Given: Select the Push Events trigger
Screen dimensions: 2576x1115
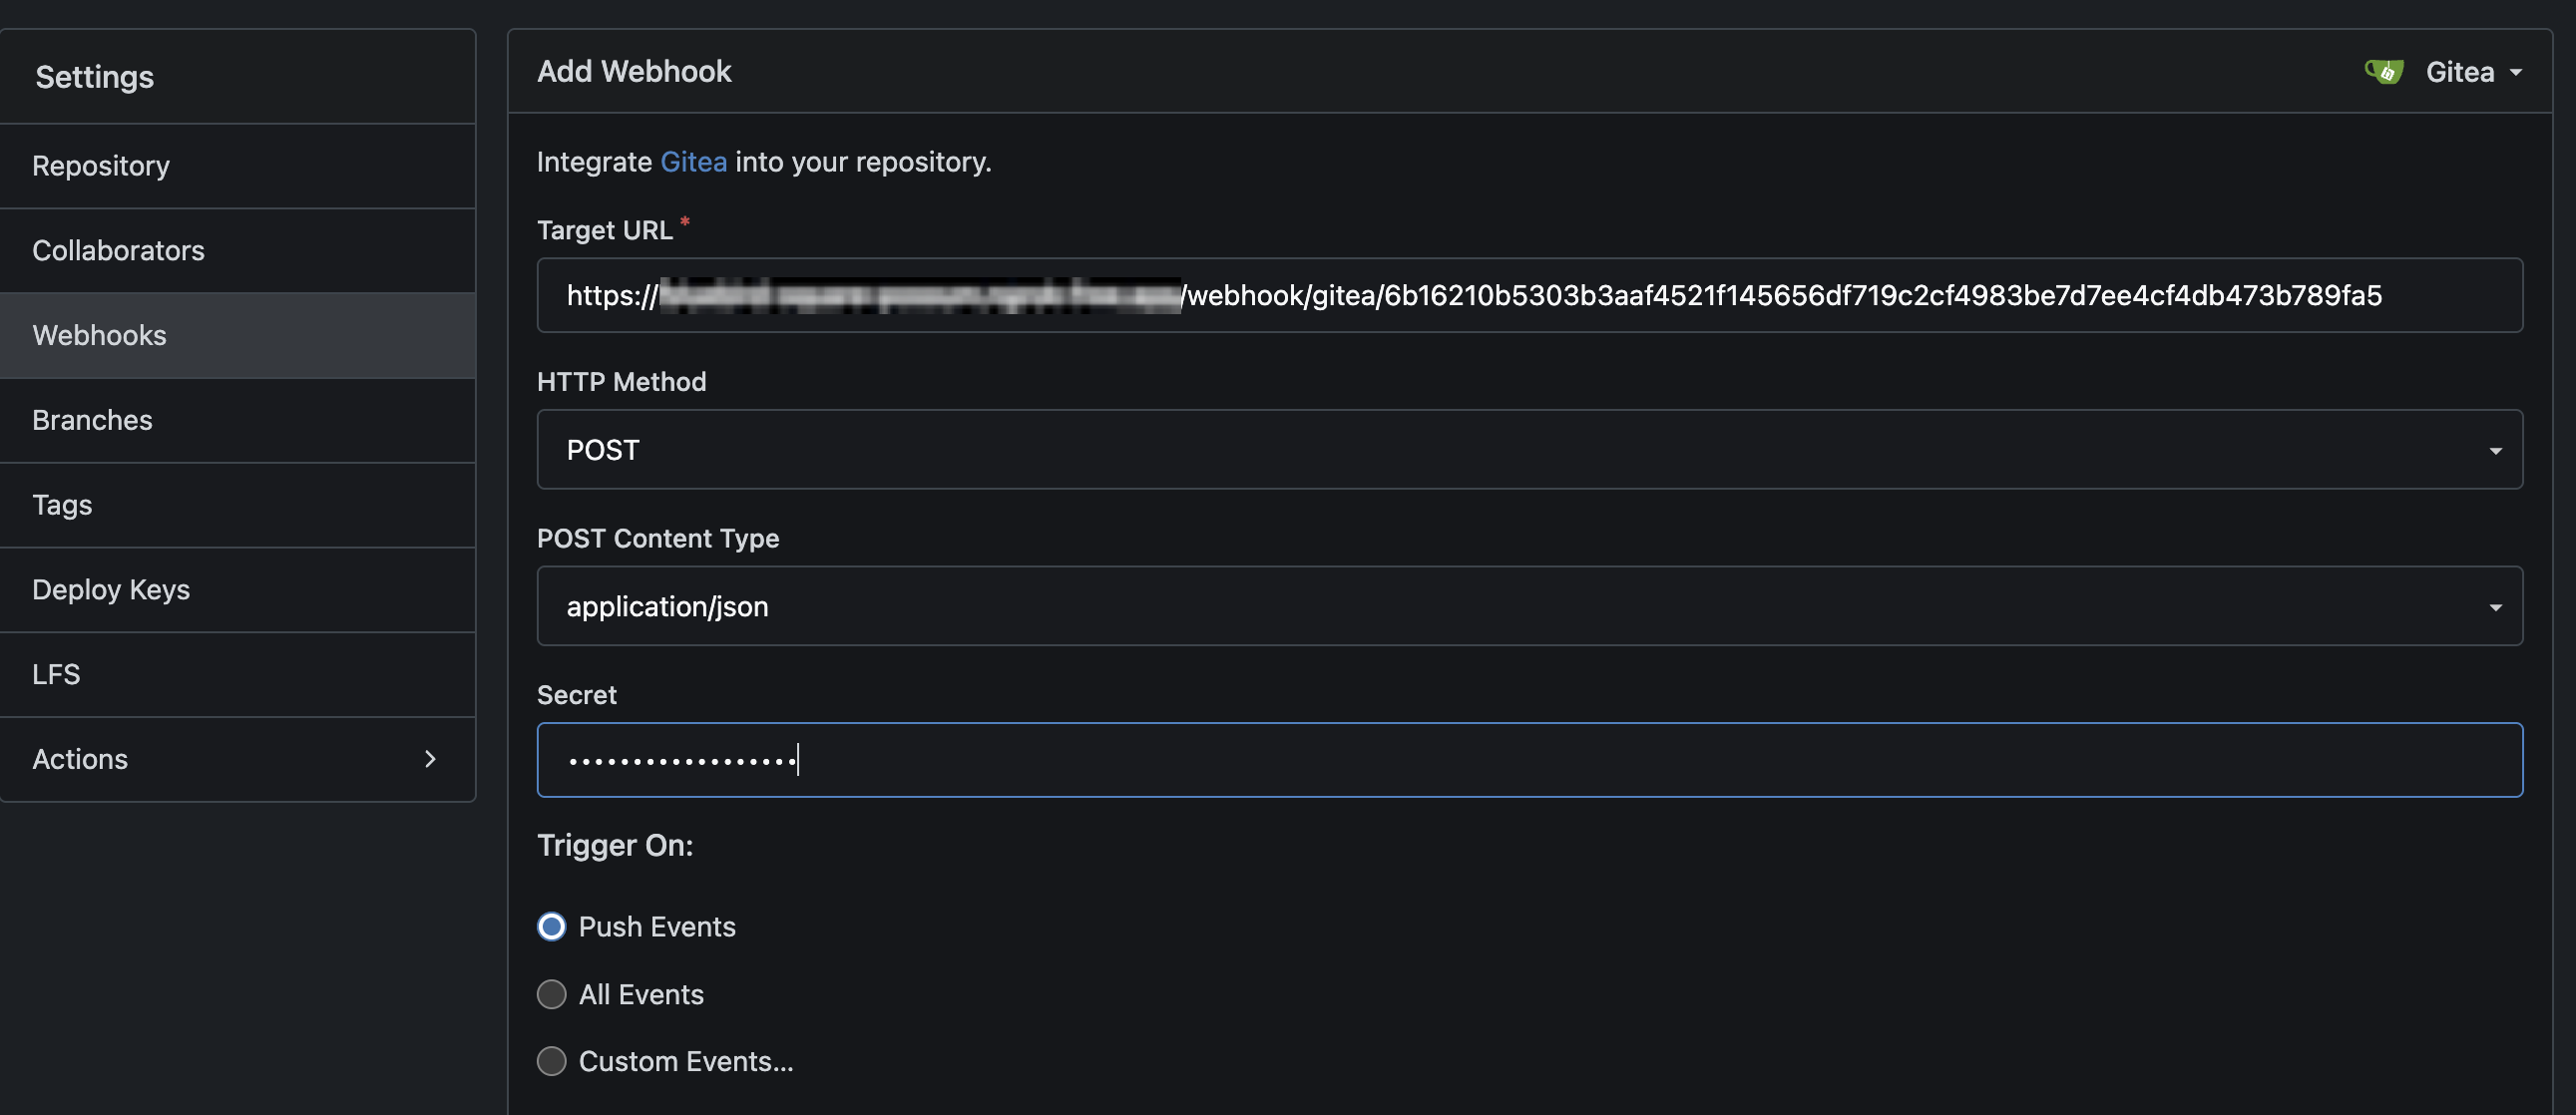Looking at the screenshot, I should click(551, 926).
